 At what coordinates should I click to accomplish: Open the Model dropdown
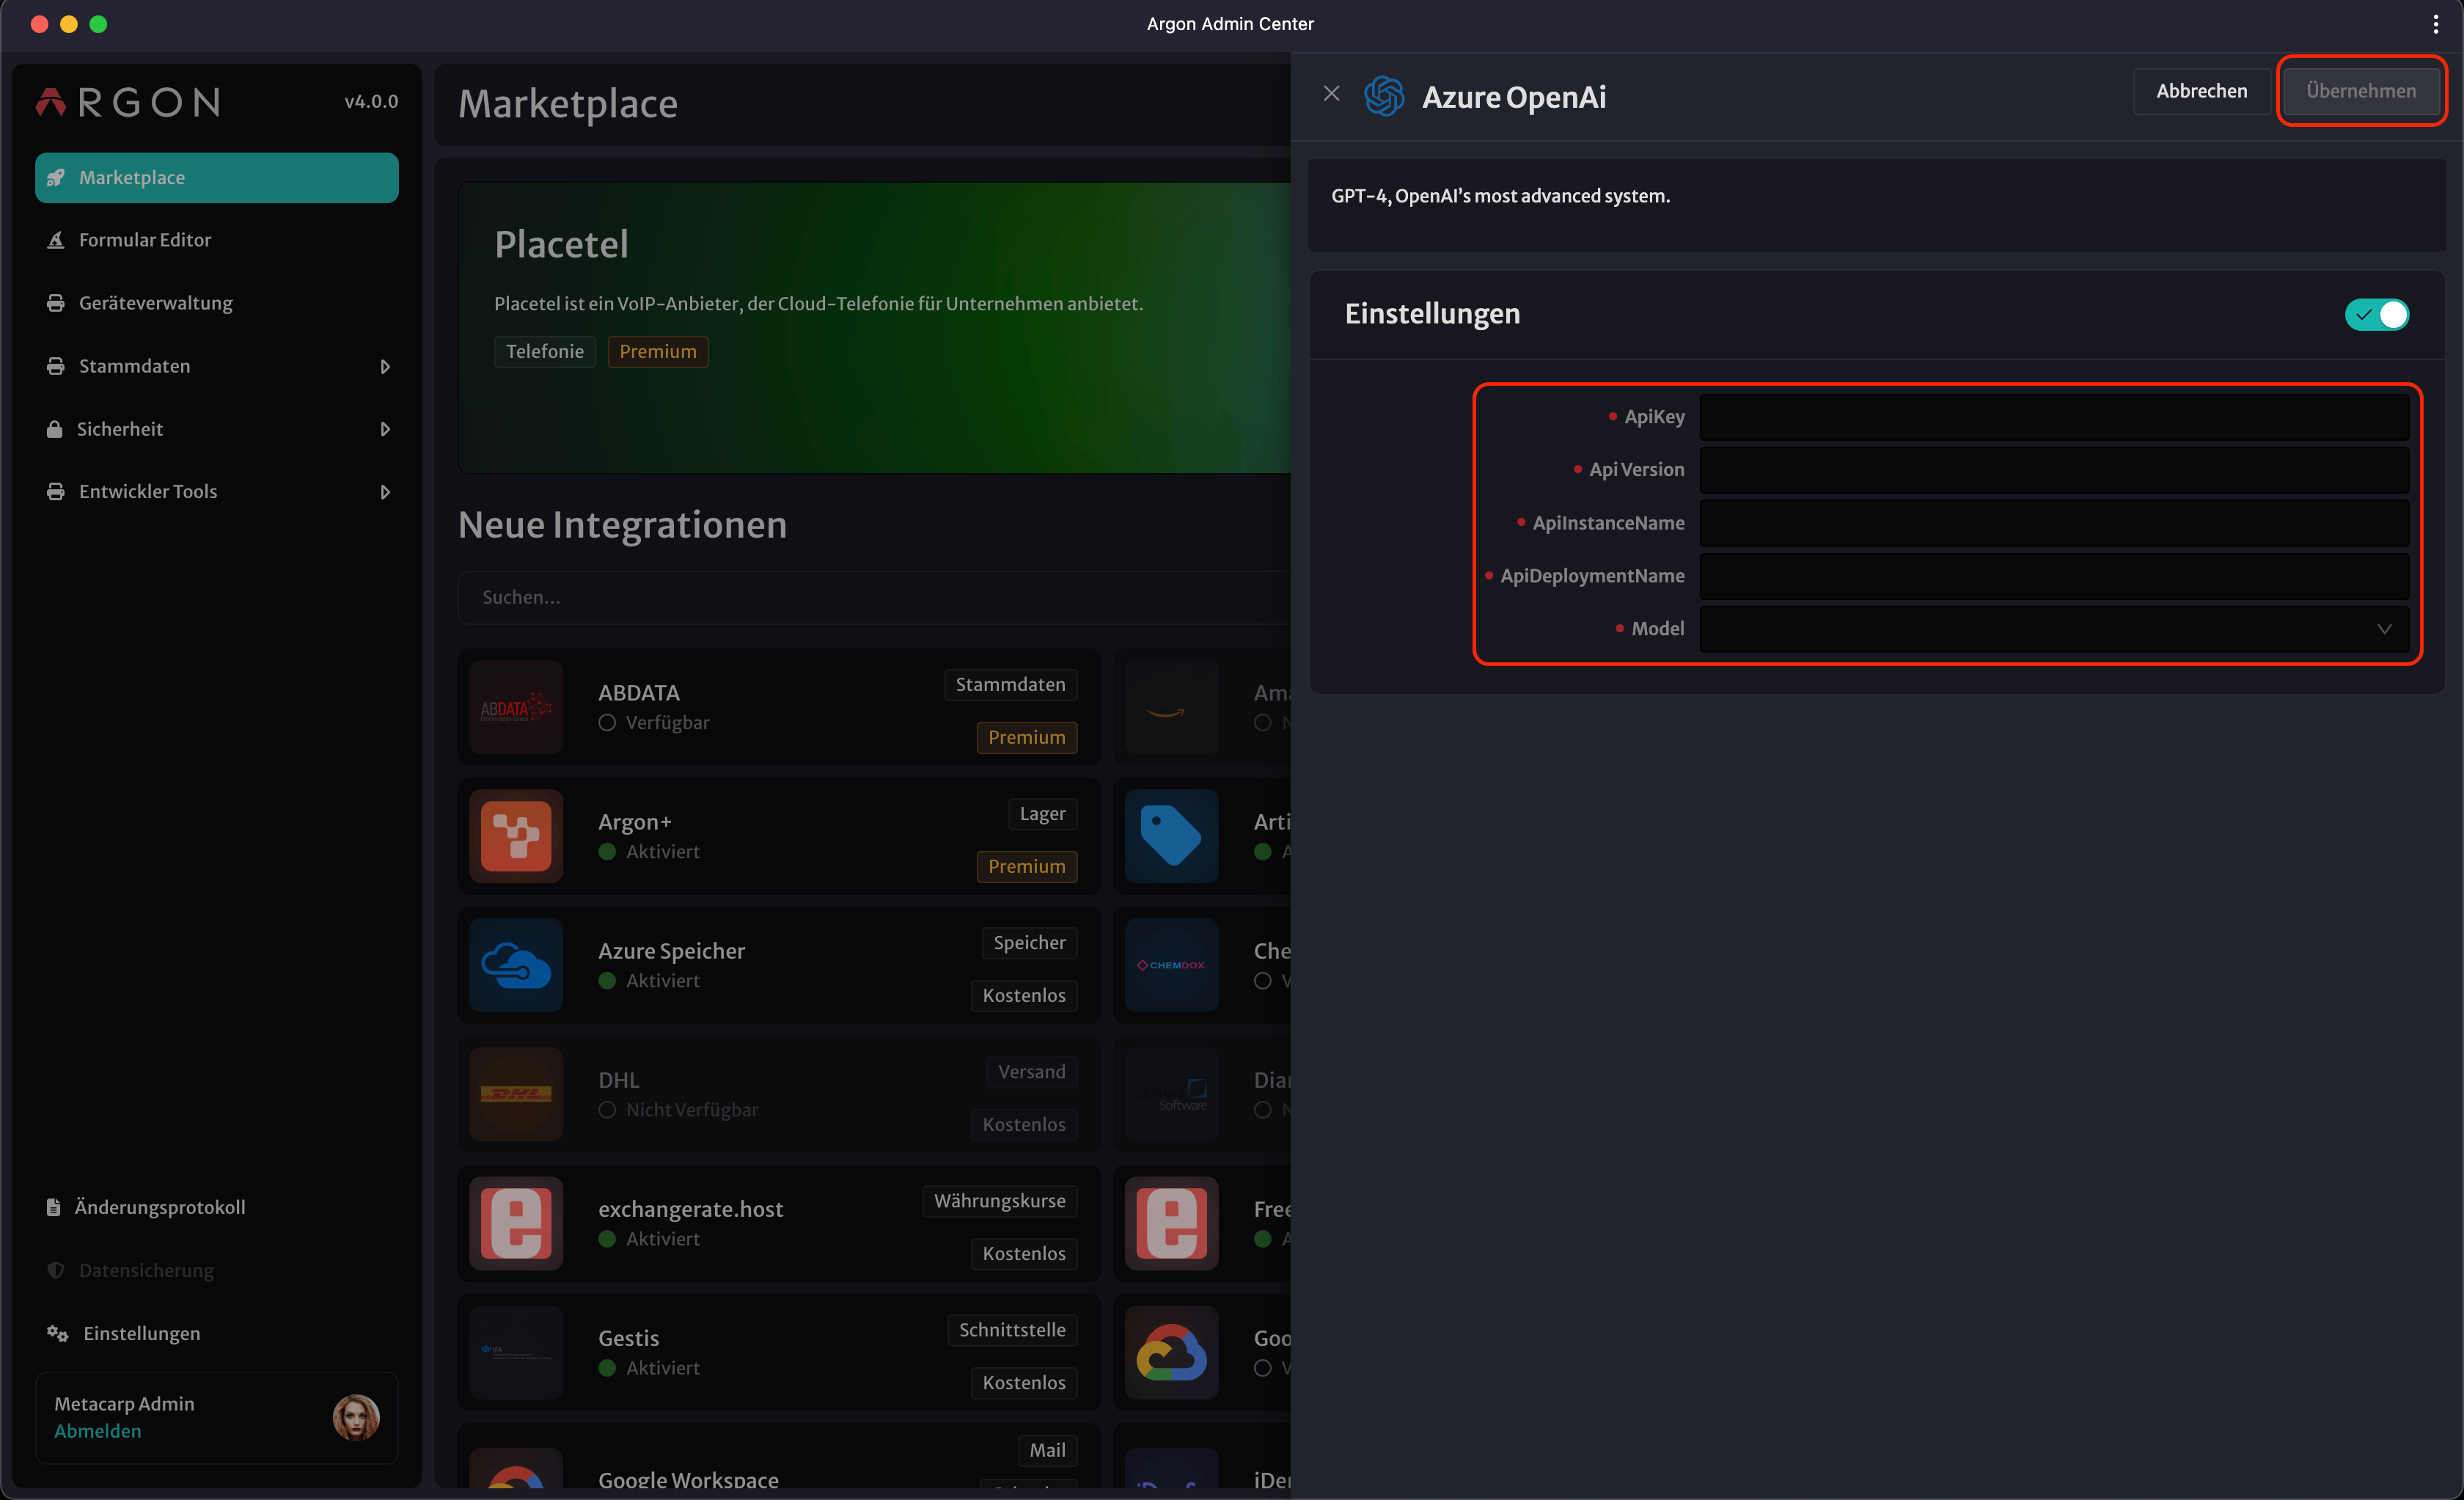tap(2054, 629)
